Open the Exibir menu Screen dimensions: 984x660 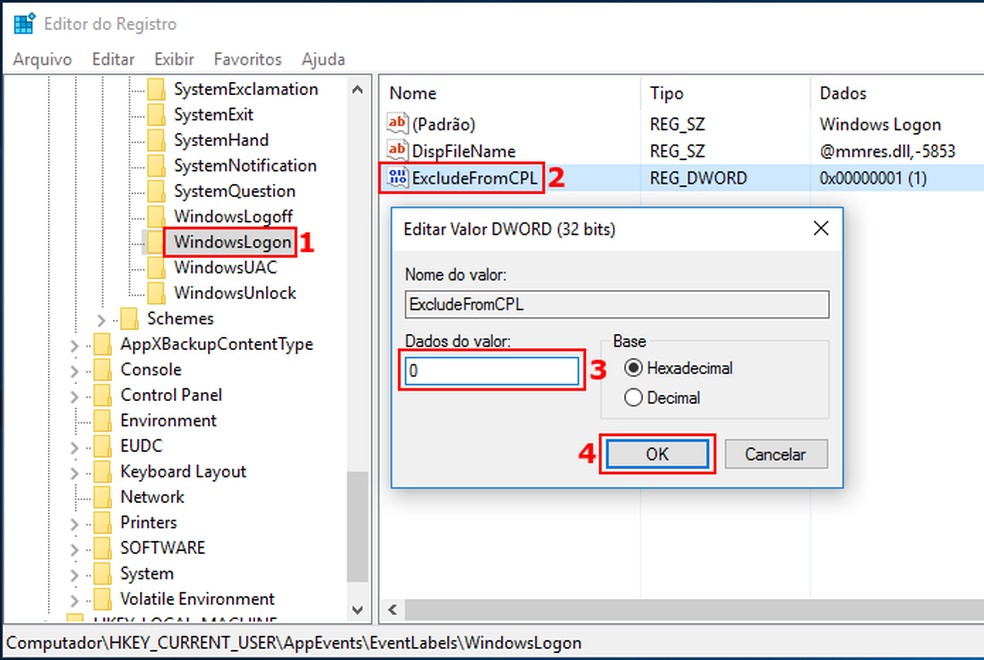pos(173,59)
